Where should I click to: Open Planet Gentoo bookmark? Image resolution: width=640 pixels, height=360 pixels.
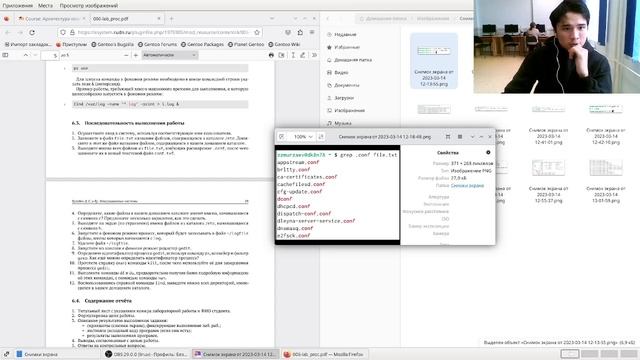tap(246, 44)
